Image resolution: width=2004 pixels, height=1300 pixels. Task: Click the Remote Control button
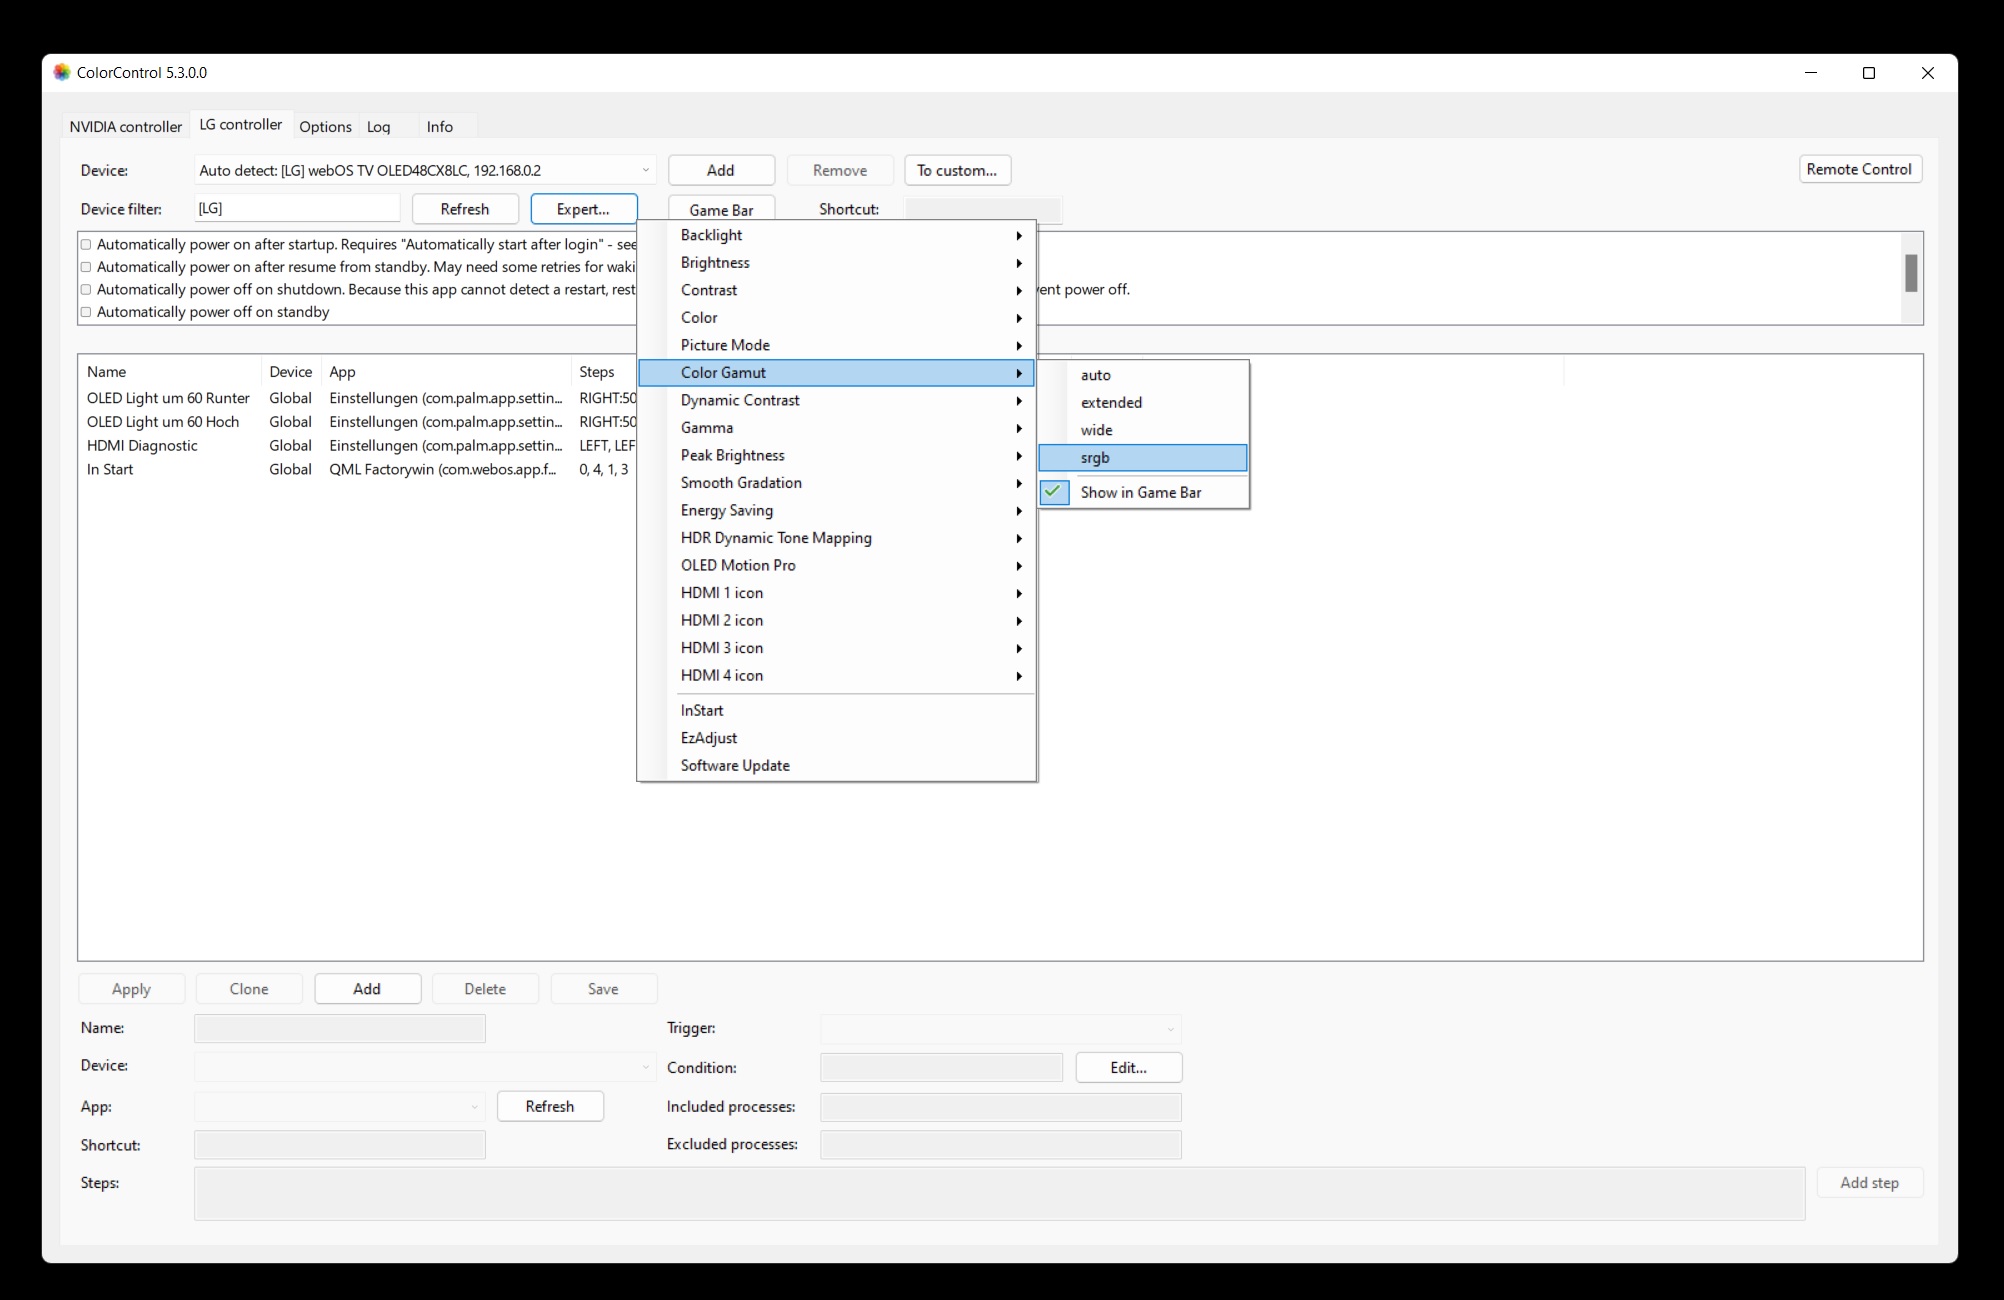(1859, 169)
